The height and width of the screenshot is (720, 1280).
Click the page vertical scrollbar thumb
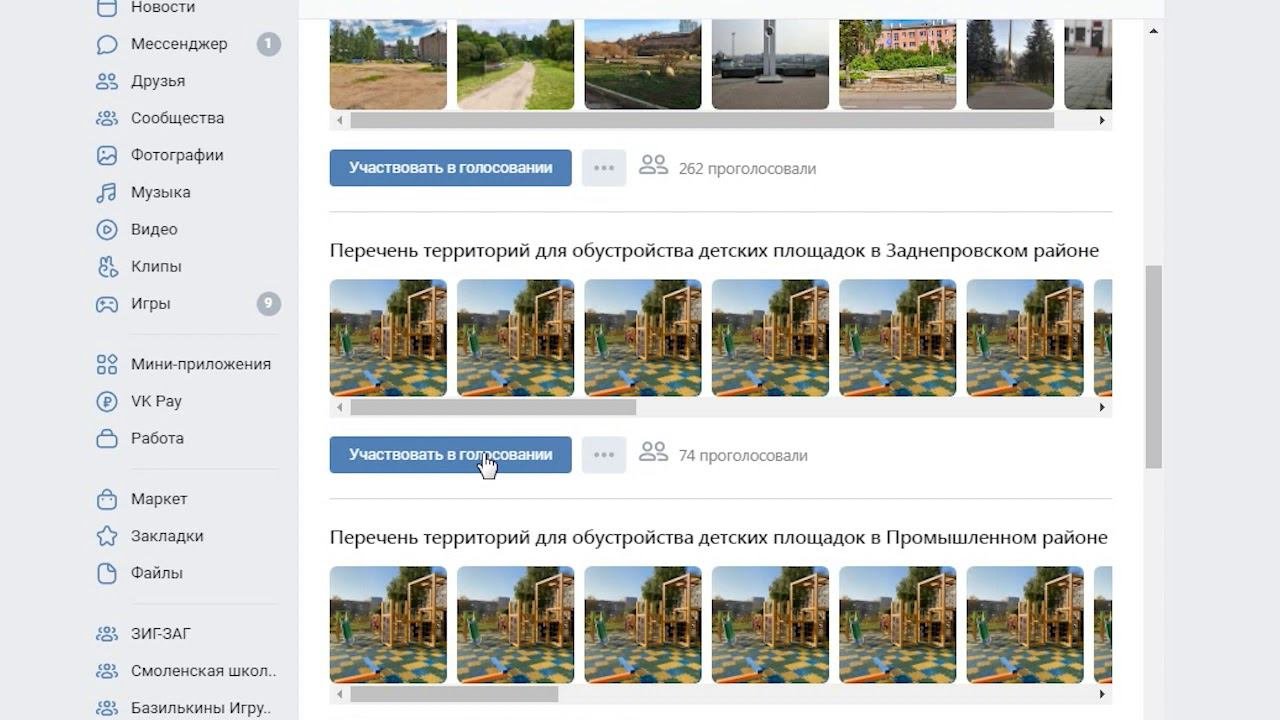click(x=1154, y=366)
